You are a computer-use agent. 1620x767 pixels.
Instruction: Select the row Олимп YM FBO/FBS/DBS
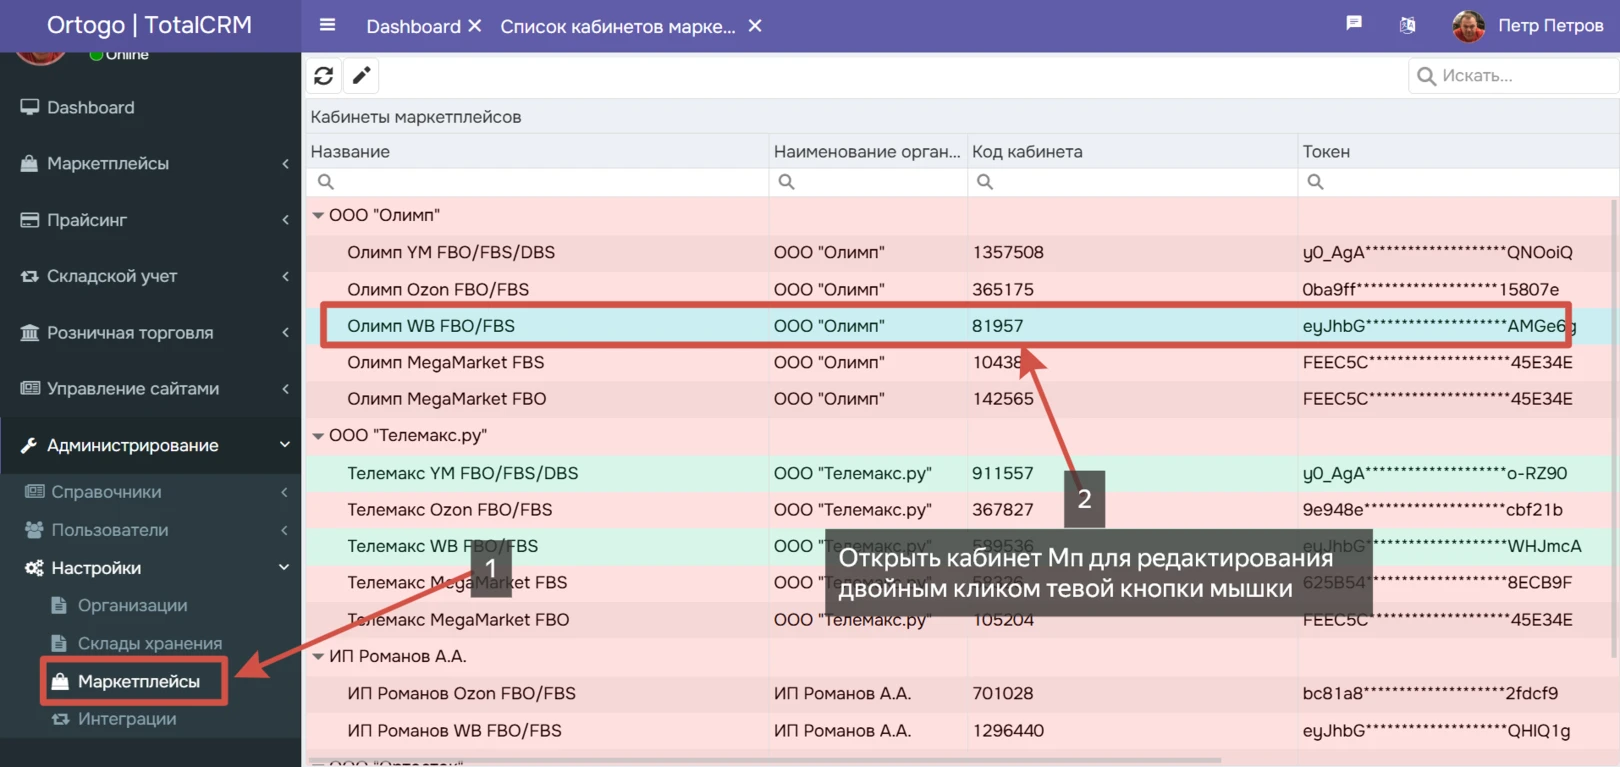960,252
